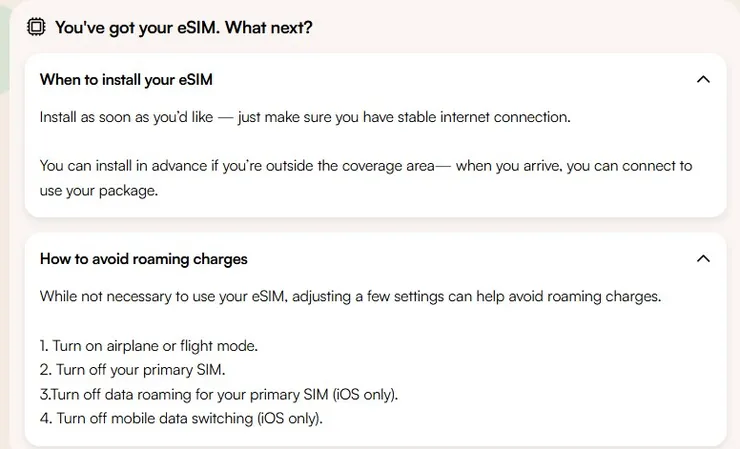Collapse the "When to install your eSIM" chevron
This screenshot has width=740, height=449.
pos(703,79)
